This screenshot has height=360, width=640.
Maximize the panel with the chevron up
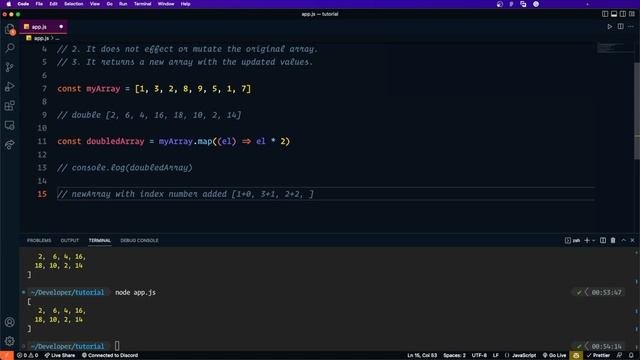[623, 240]
